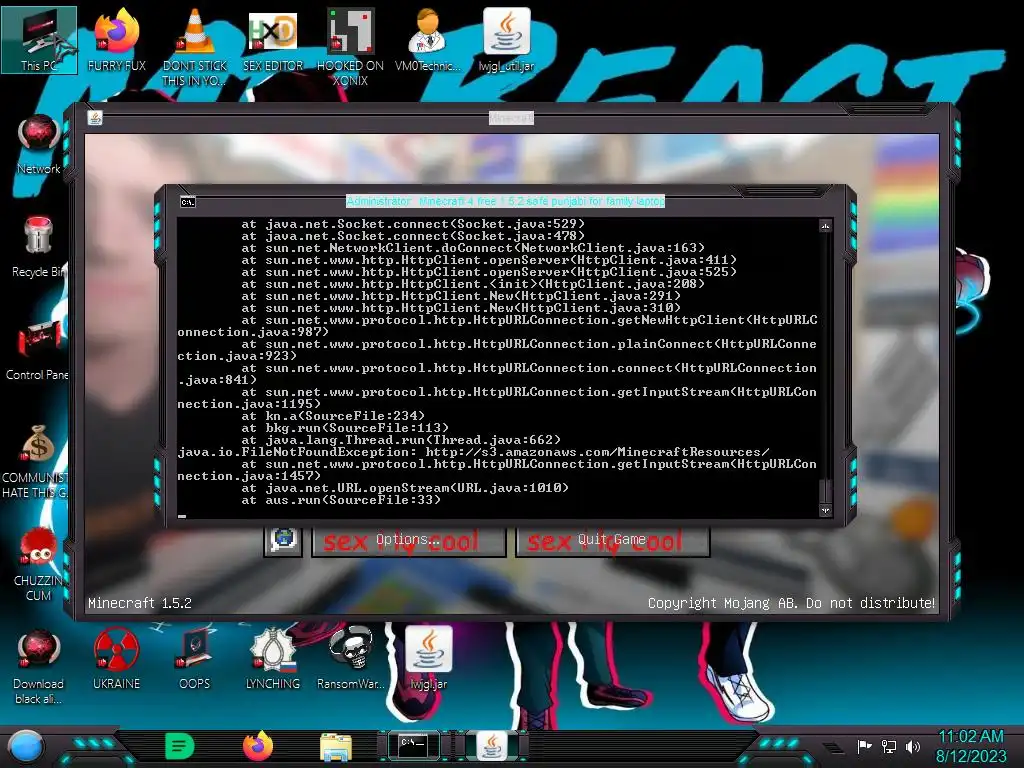Select the lwjgl.jar file icon
The width and height of the screenshot is (1024, 768).
click(429, 658)
